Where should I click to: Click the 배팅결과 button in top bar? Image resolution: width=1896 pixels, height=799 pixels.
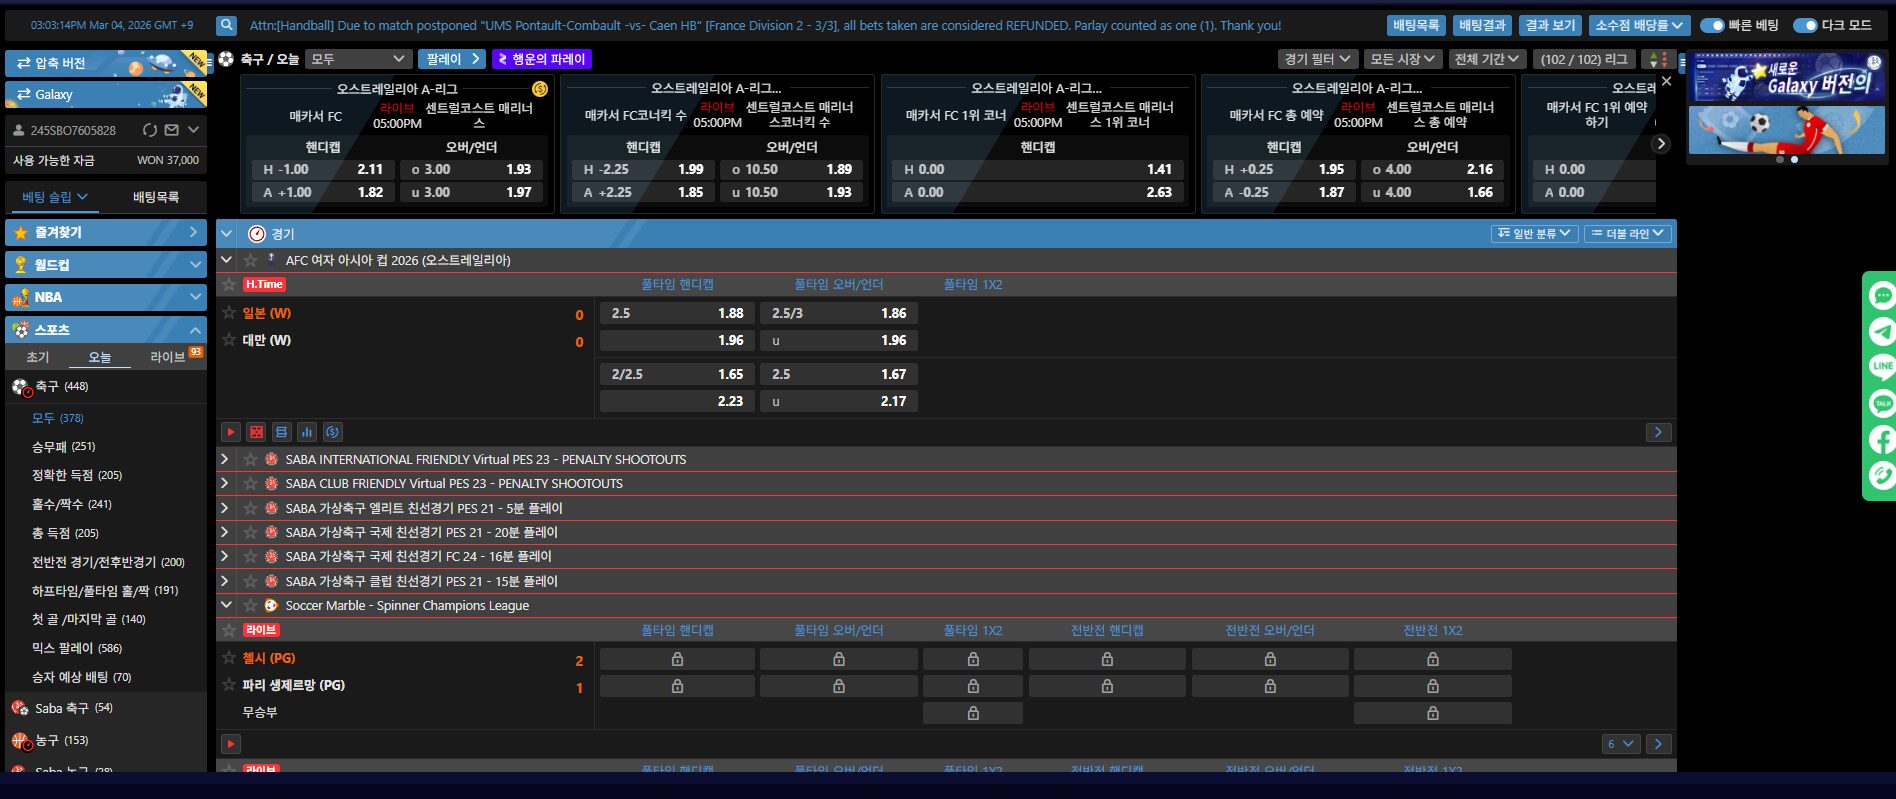tap(1481, 26)
